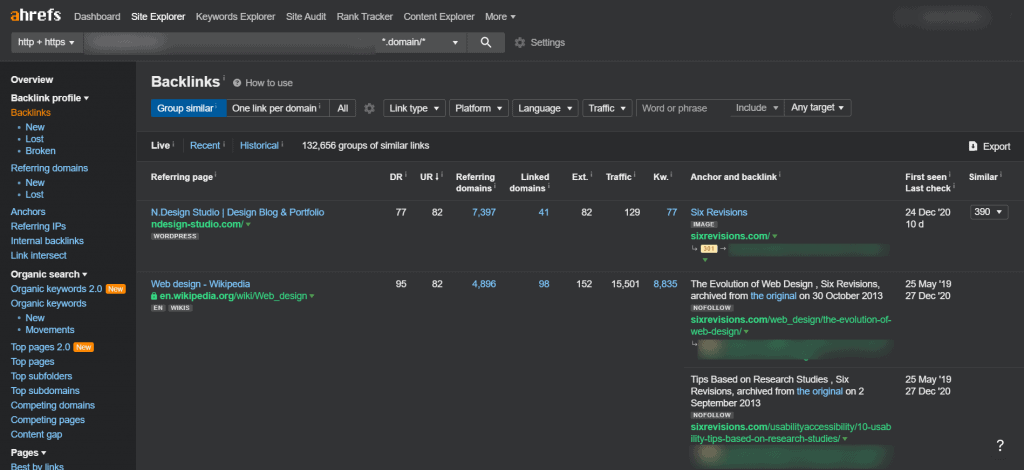Collapse the Organic search section

48,274
